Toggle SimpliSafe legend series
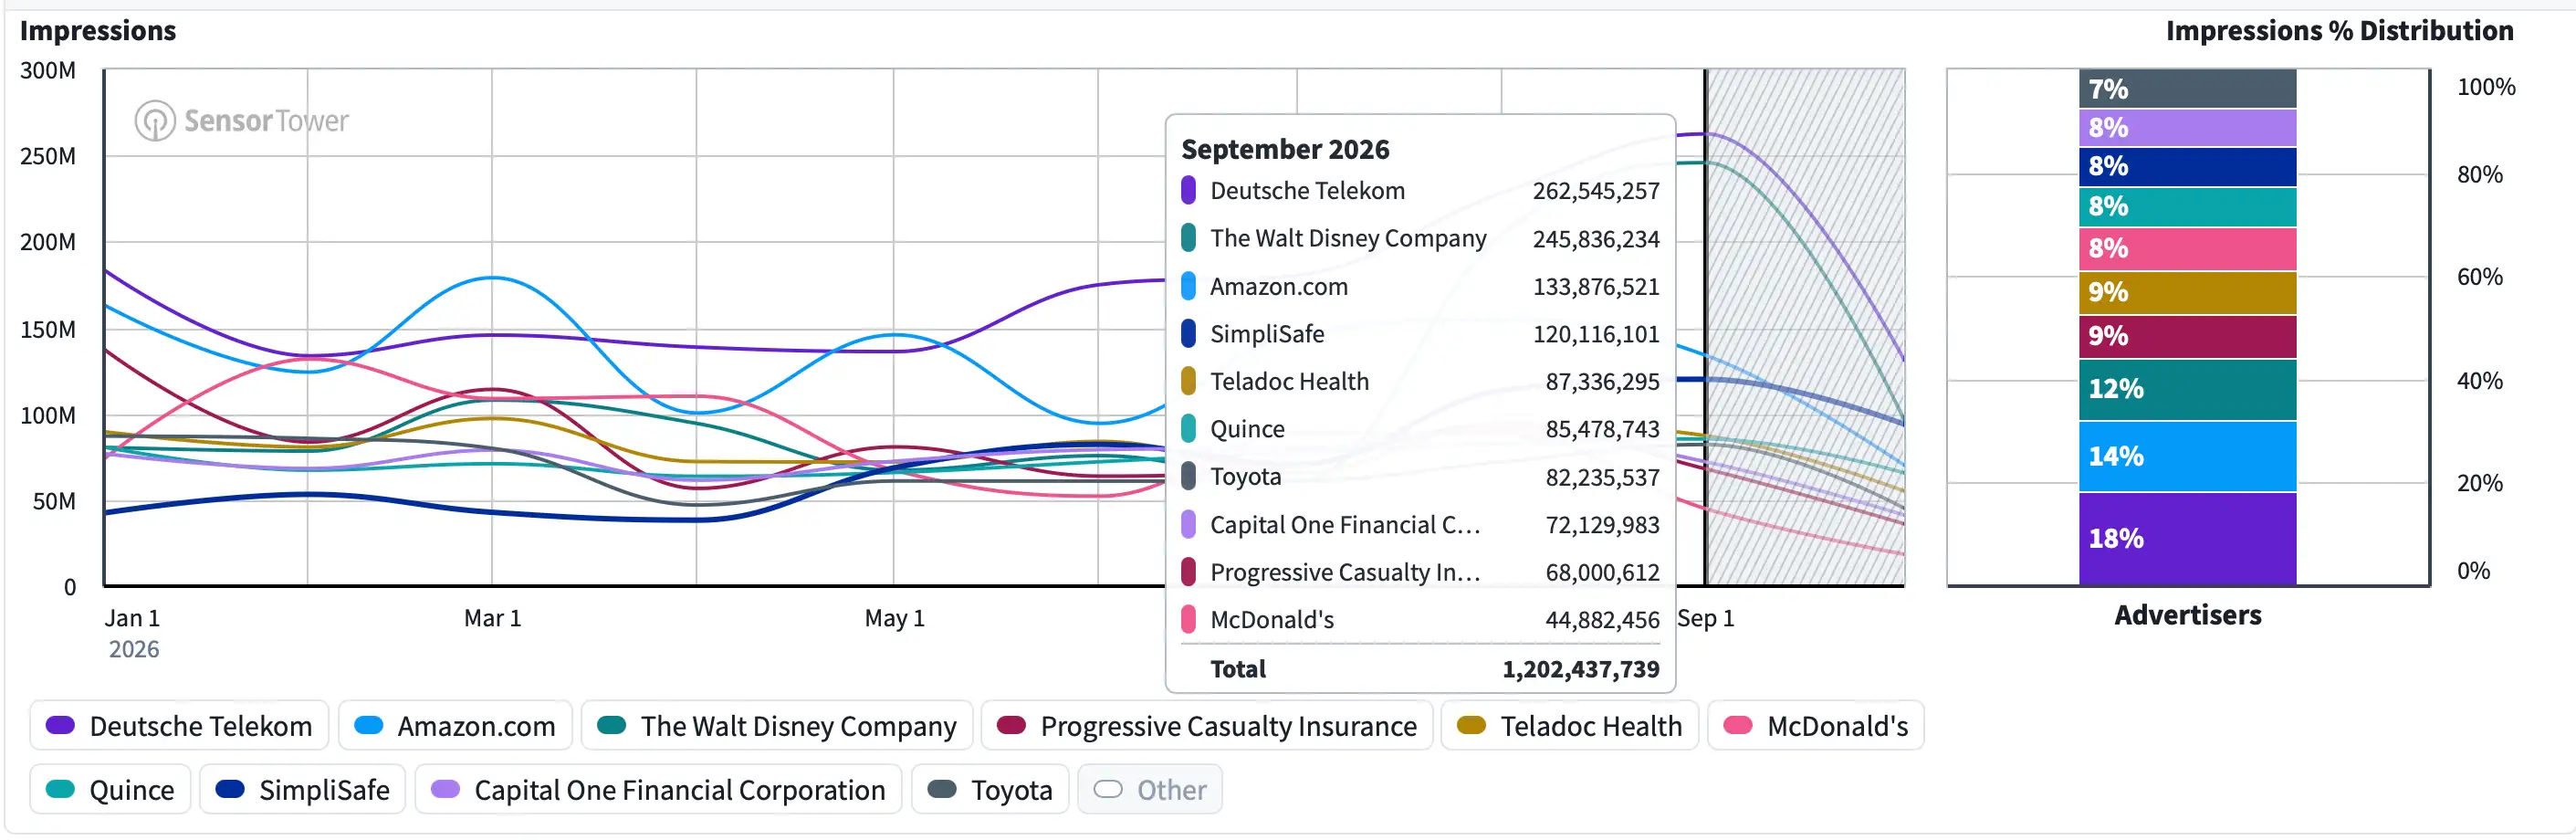This screenshot has height=840, width=2576. (x=303, y=790)
